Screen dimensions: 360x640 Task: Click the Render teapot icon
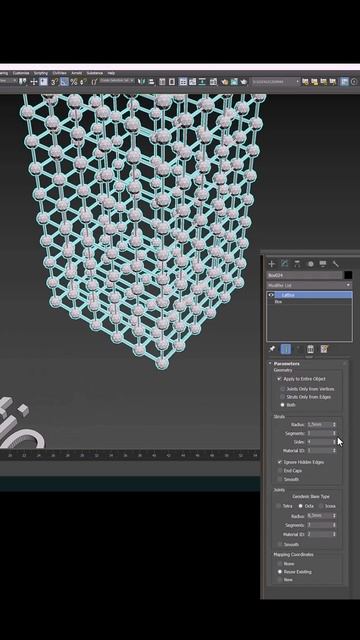(244, 82)
